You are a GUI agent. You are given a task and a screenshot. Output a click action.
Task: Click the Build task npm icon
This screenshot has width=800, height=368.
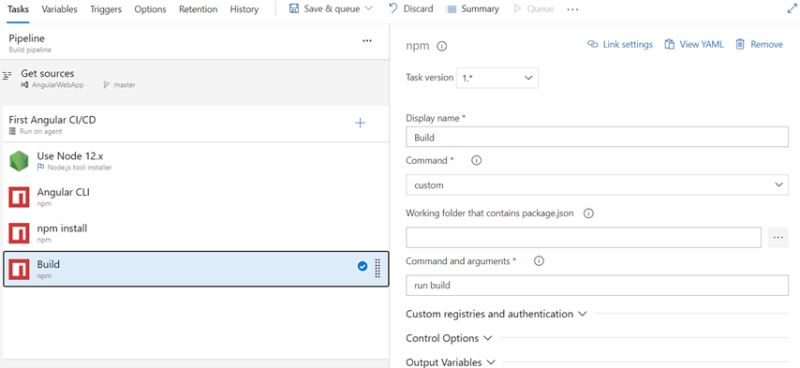pos(19,269)
